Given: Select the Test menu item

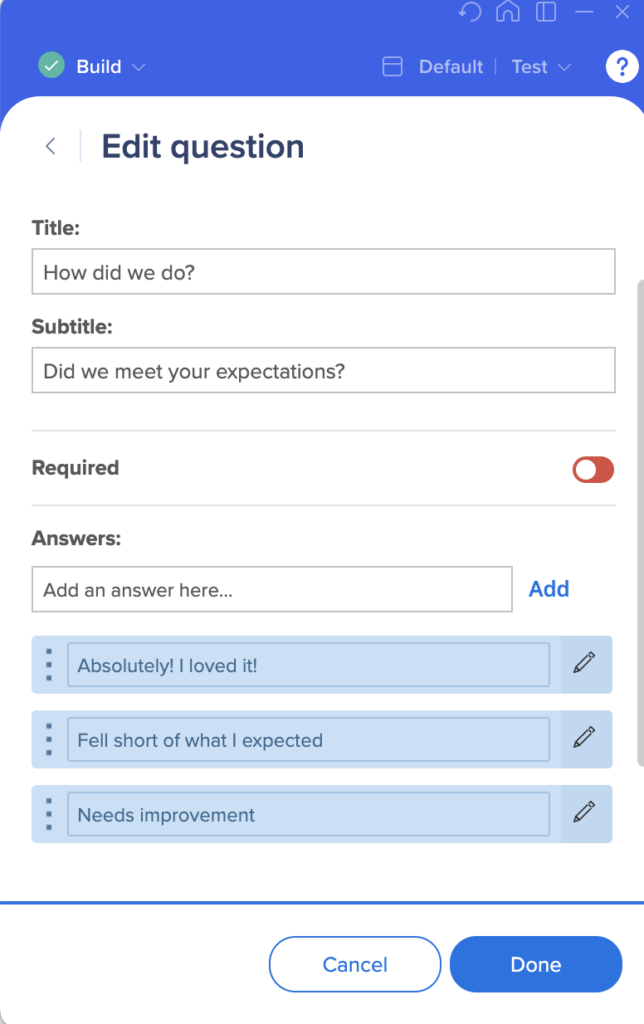Looking at the screenshot, I should [529, 66].
